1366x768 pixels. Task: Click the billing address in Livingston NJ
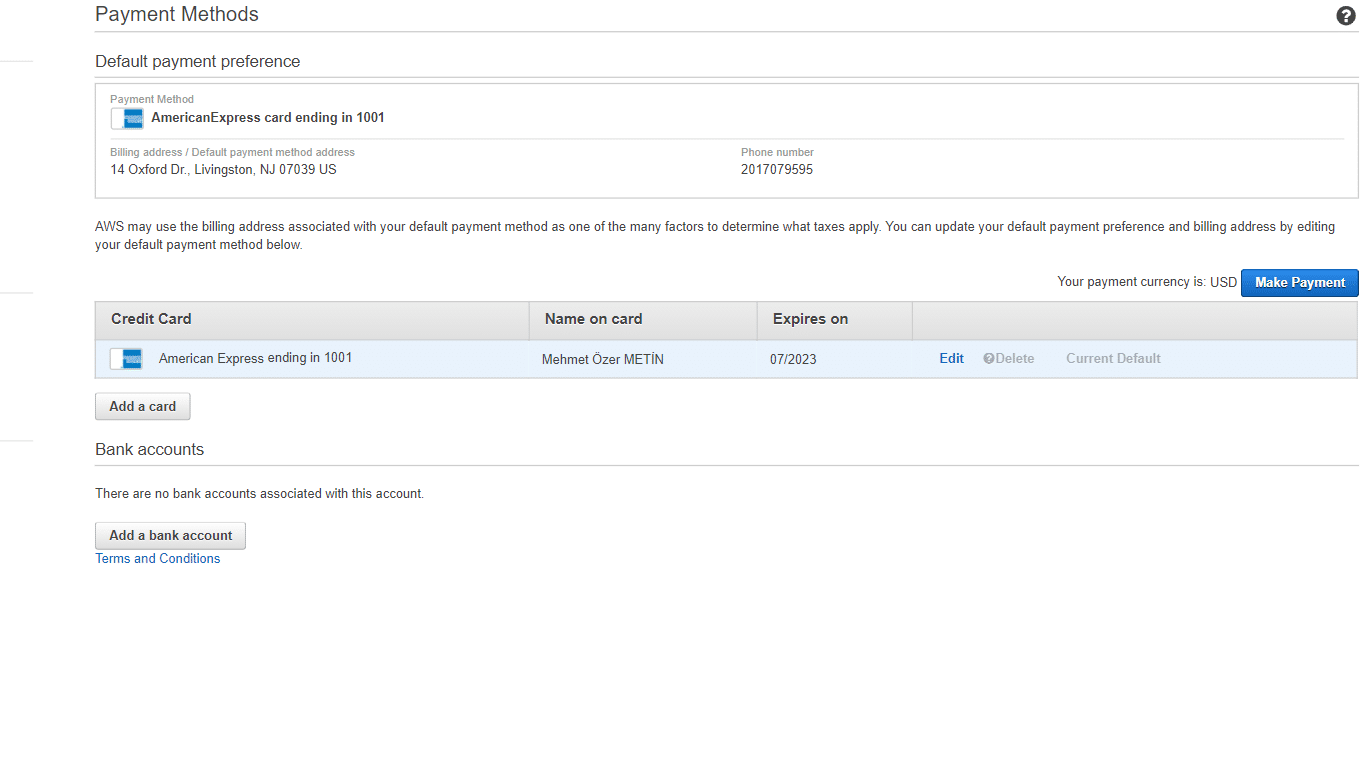[x=223, y=169]
